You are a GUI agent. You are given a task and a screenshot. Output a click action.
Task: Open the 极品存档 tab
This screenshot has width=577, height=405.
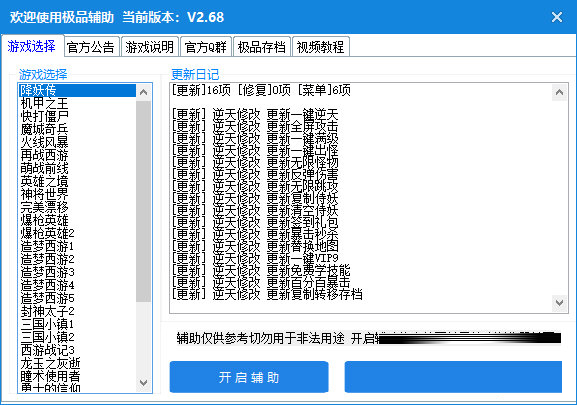click(x=262, y=47)
